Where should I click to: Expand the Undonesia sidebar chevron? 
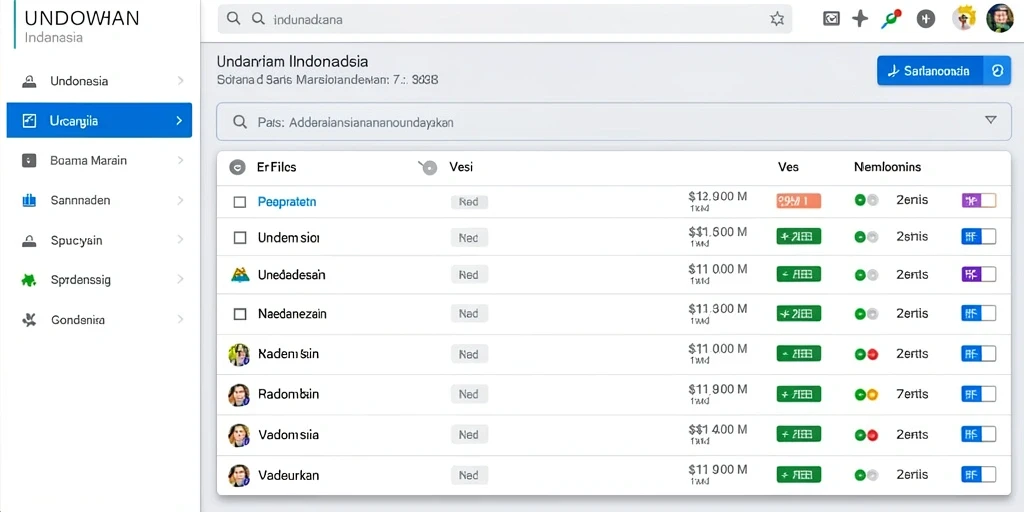180,81
